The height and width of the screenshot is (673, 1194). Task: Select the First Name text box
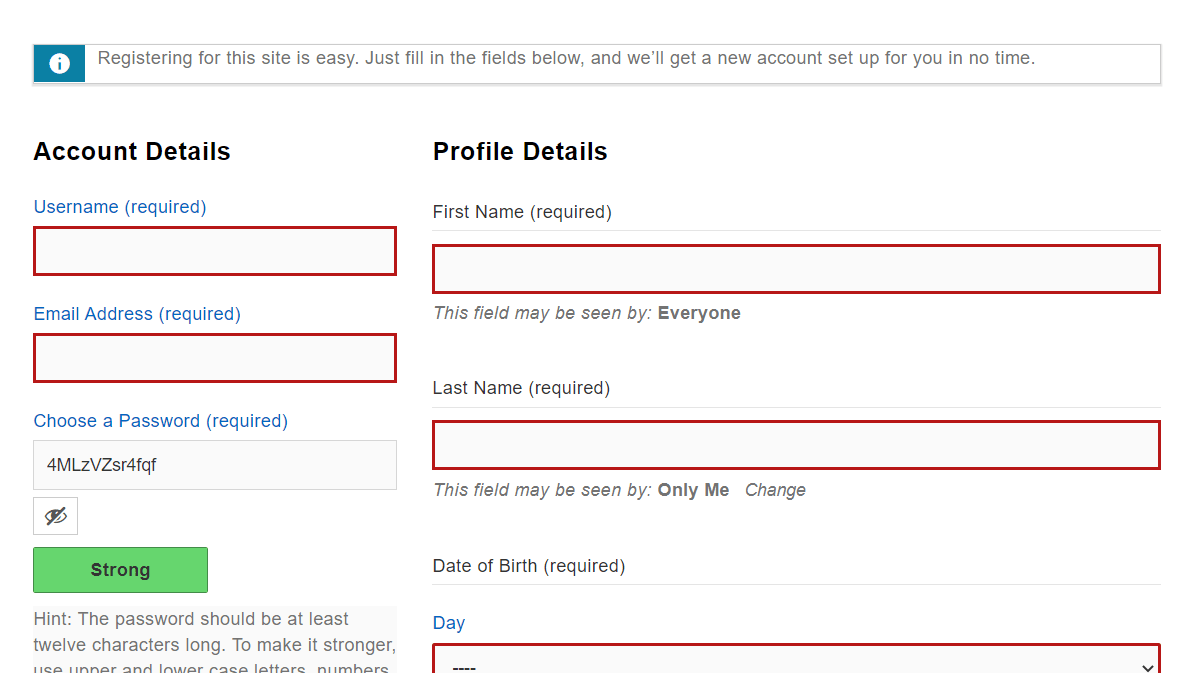tap(796, 269)
